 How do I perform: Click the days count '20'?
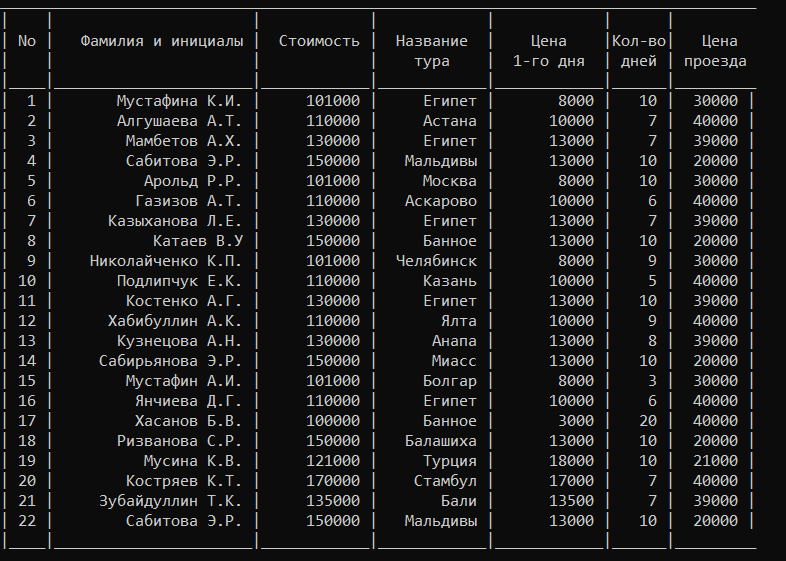click(x=648, y=421)
